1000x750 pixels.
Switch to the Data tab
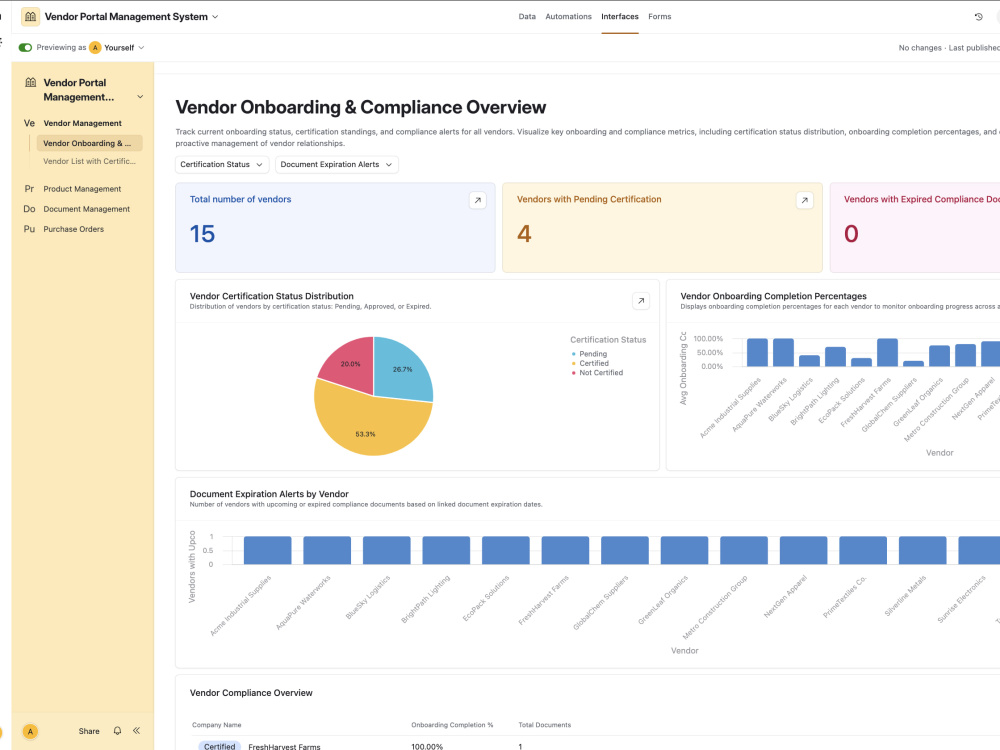click(x=527, y=17)
